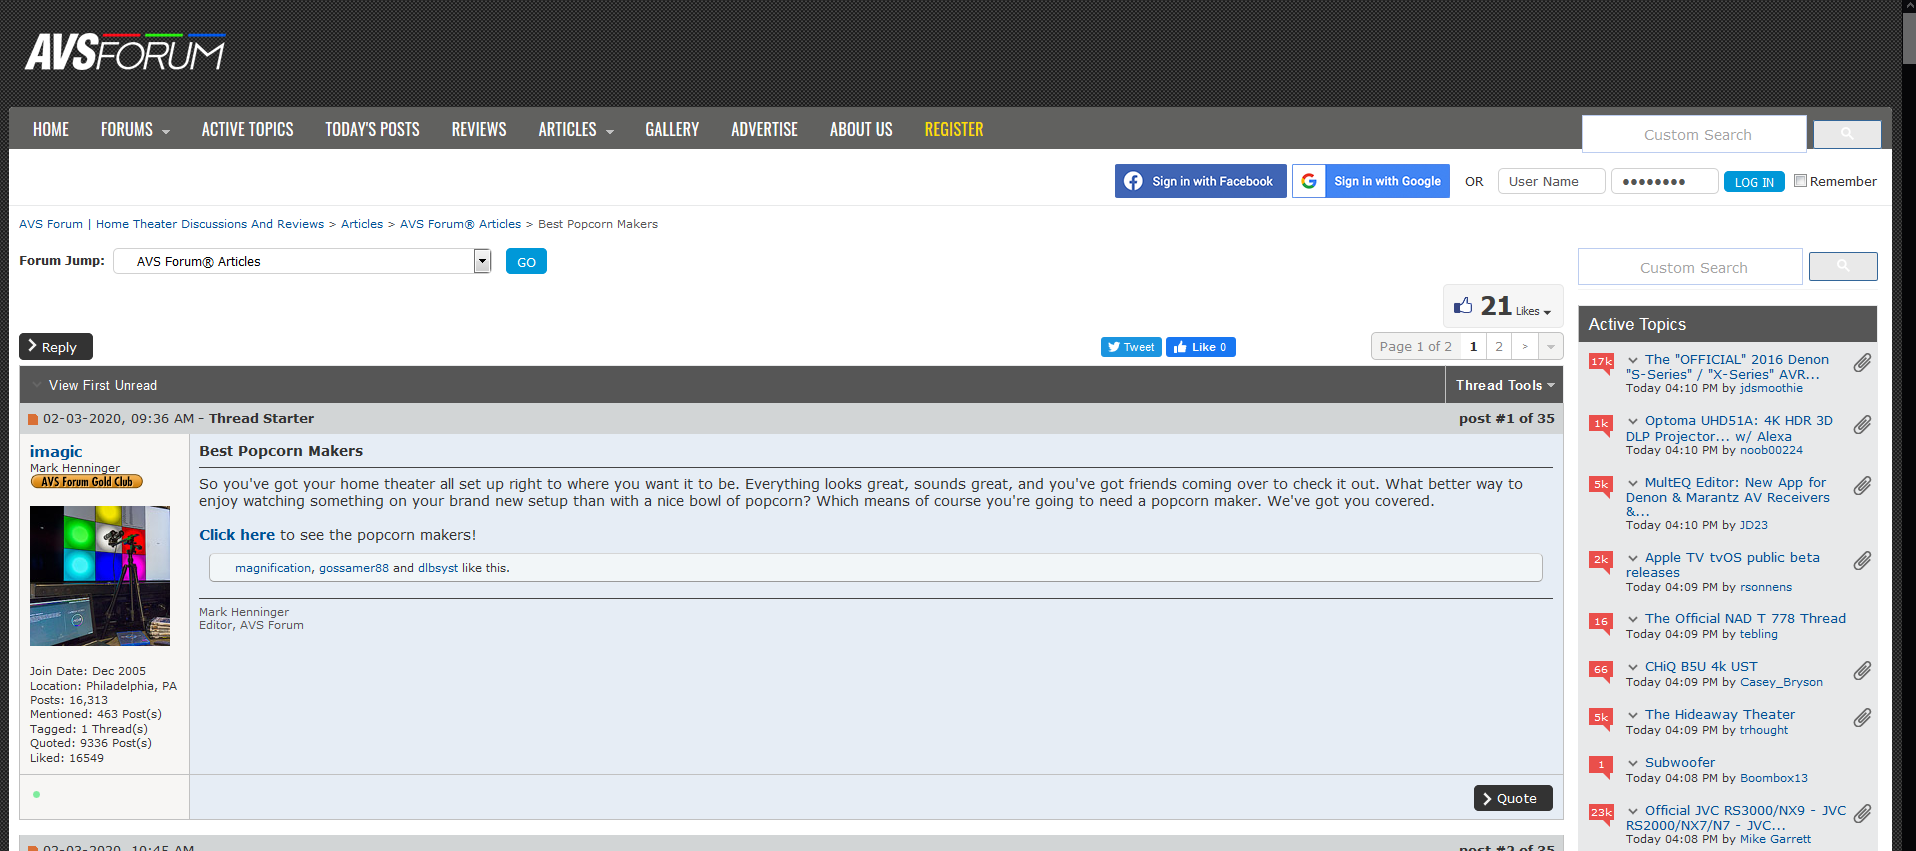Click the thumbs-up 21 Likes icon
1916x851 pixels.
point(1464,306)
